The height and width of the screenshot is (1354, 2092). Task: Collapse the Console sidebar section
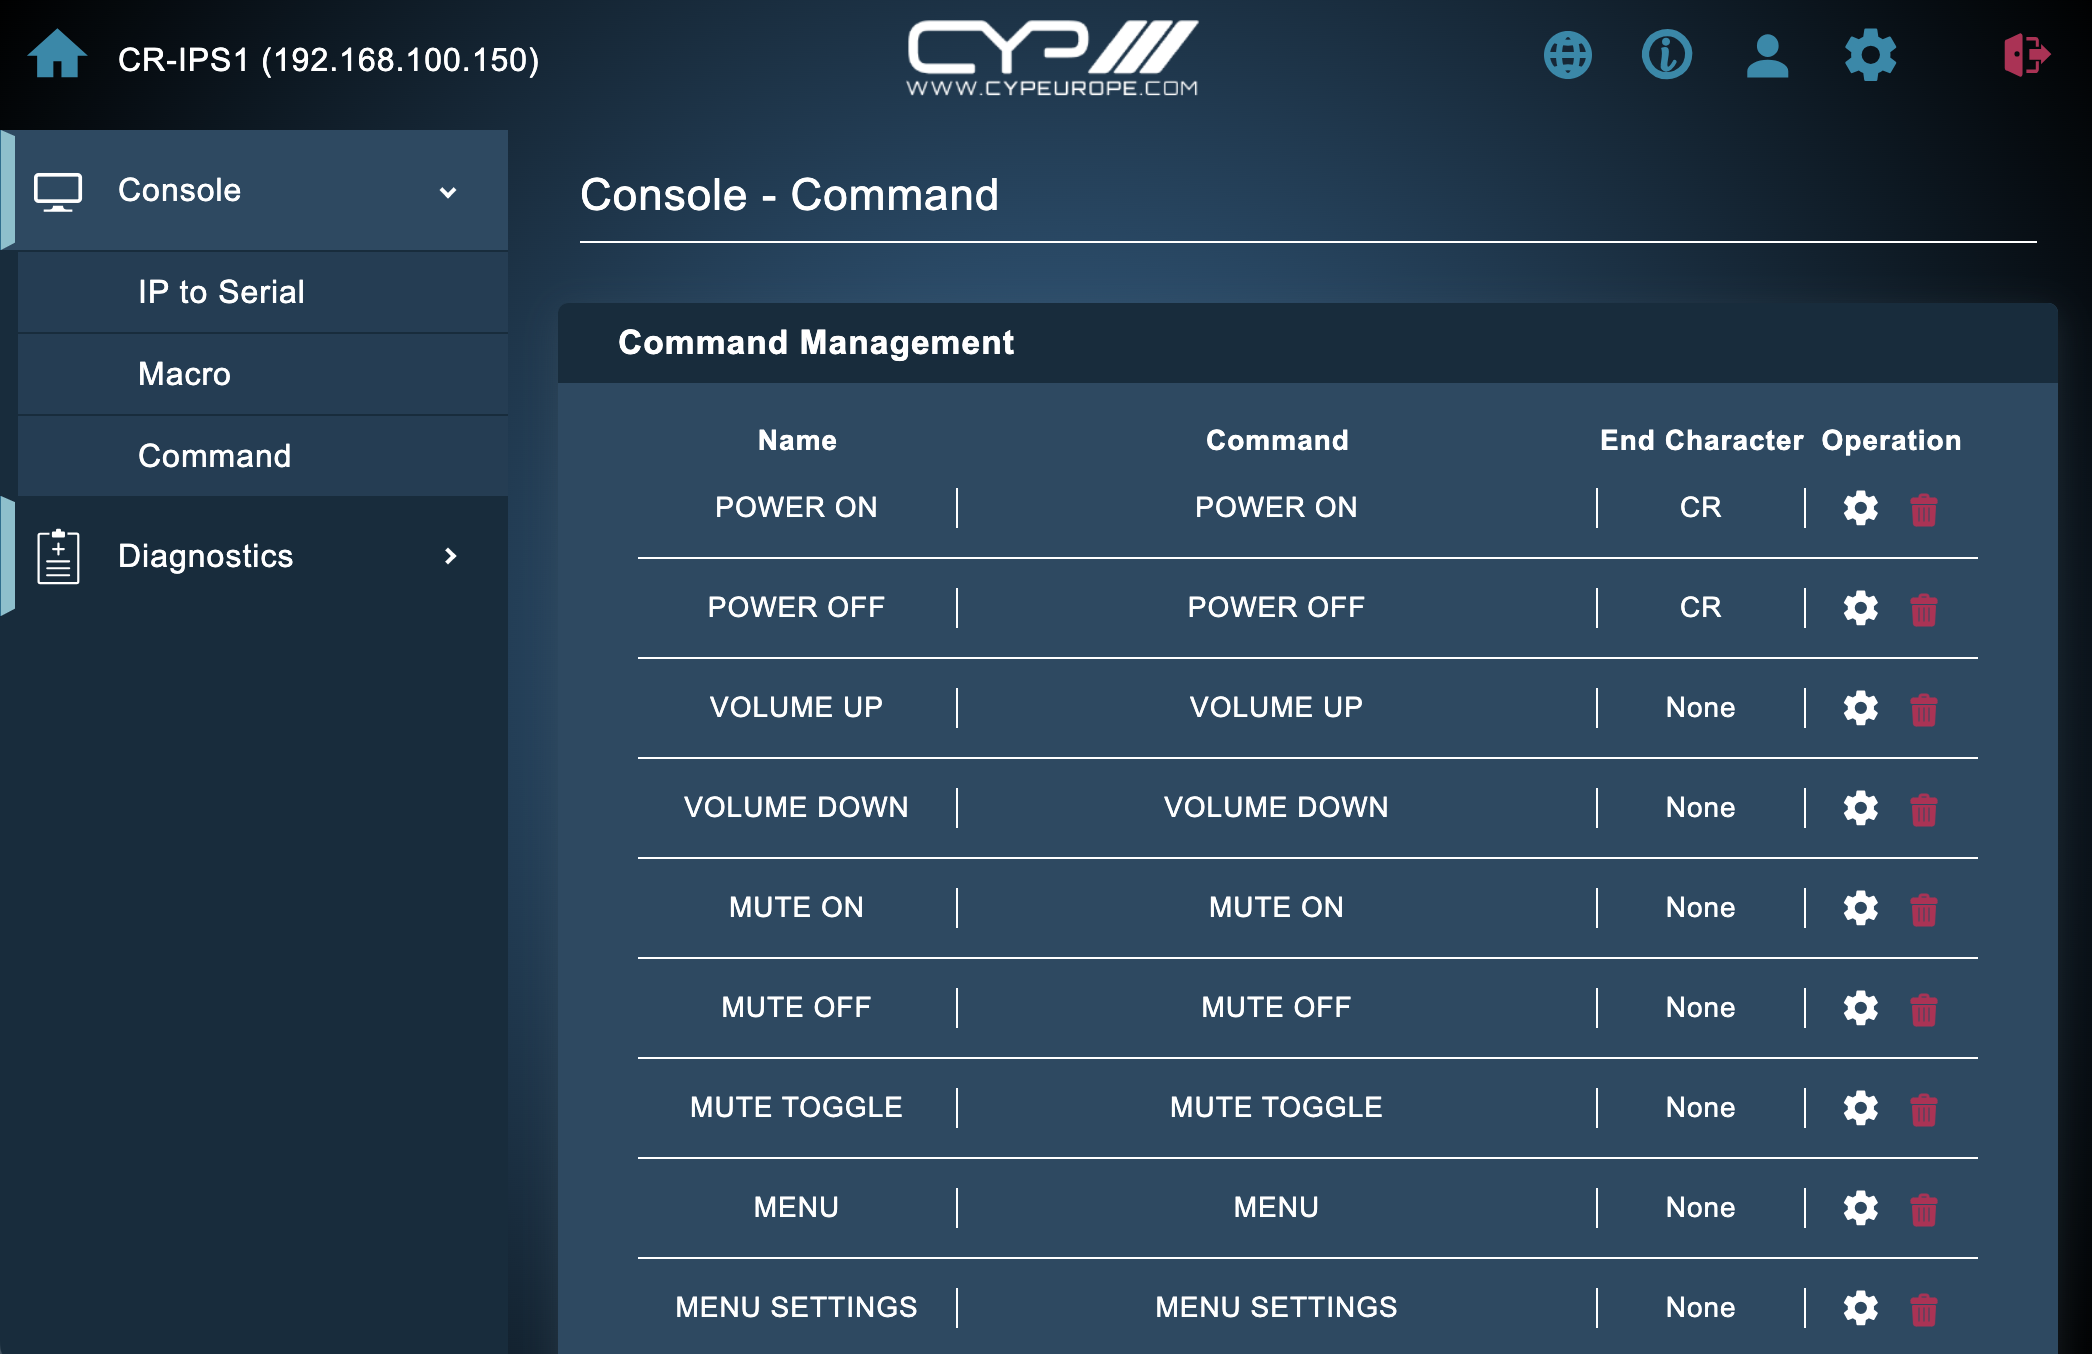tap(180, 190)
